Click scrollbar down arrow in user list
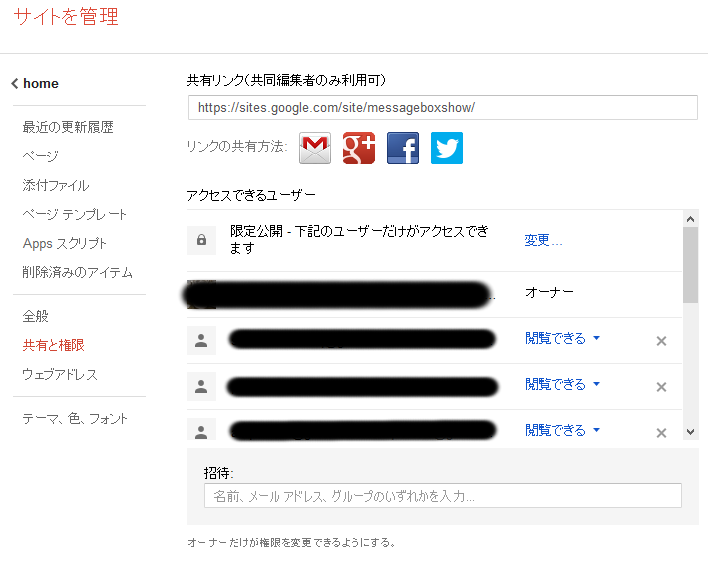Screen dimensions: 708x561 tap(690, 432)
